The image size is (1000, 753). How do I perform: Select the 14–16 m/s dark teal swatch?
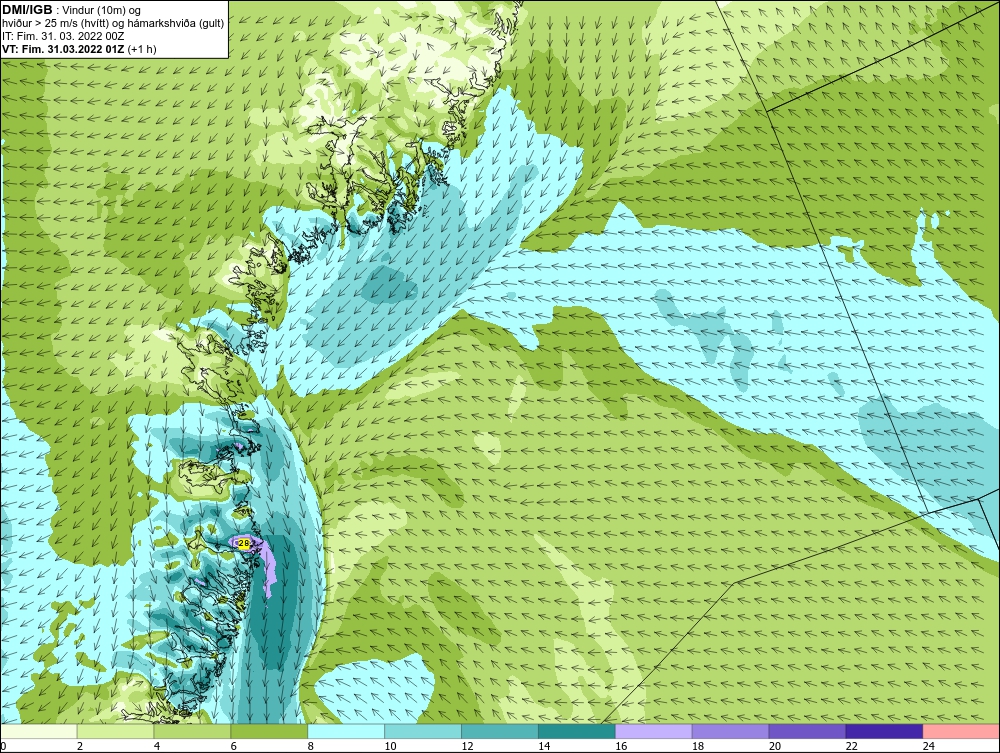click(x=577, y=731)
